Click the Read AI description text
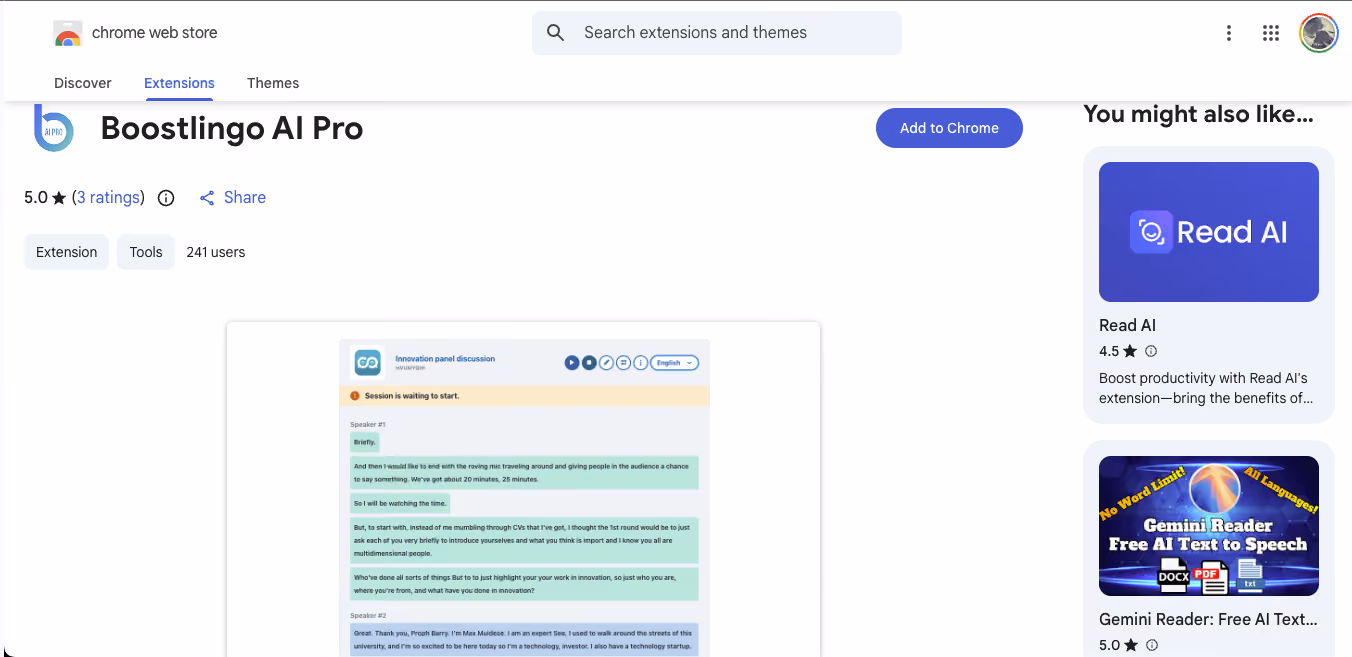 (1205, 388)
